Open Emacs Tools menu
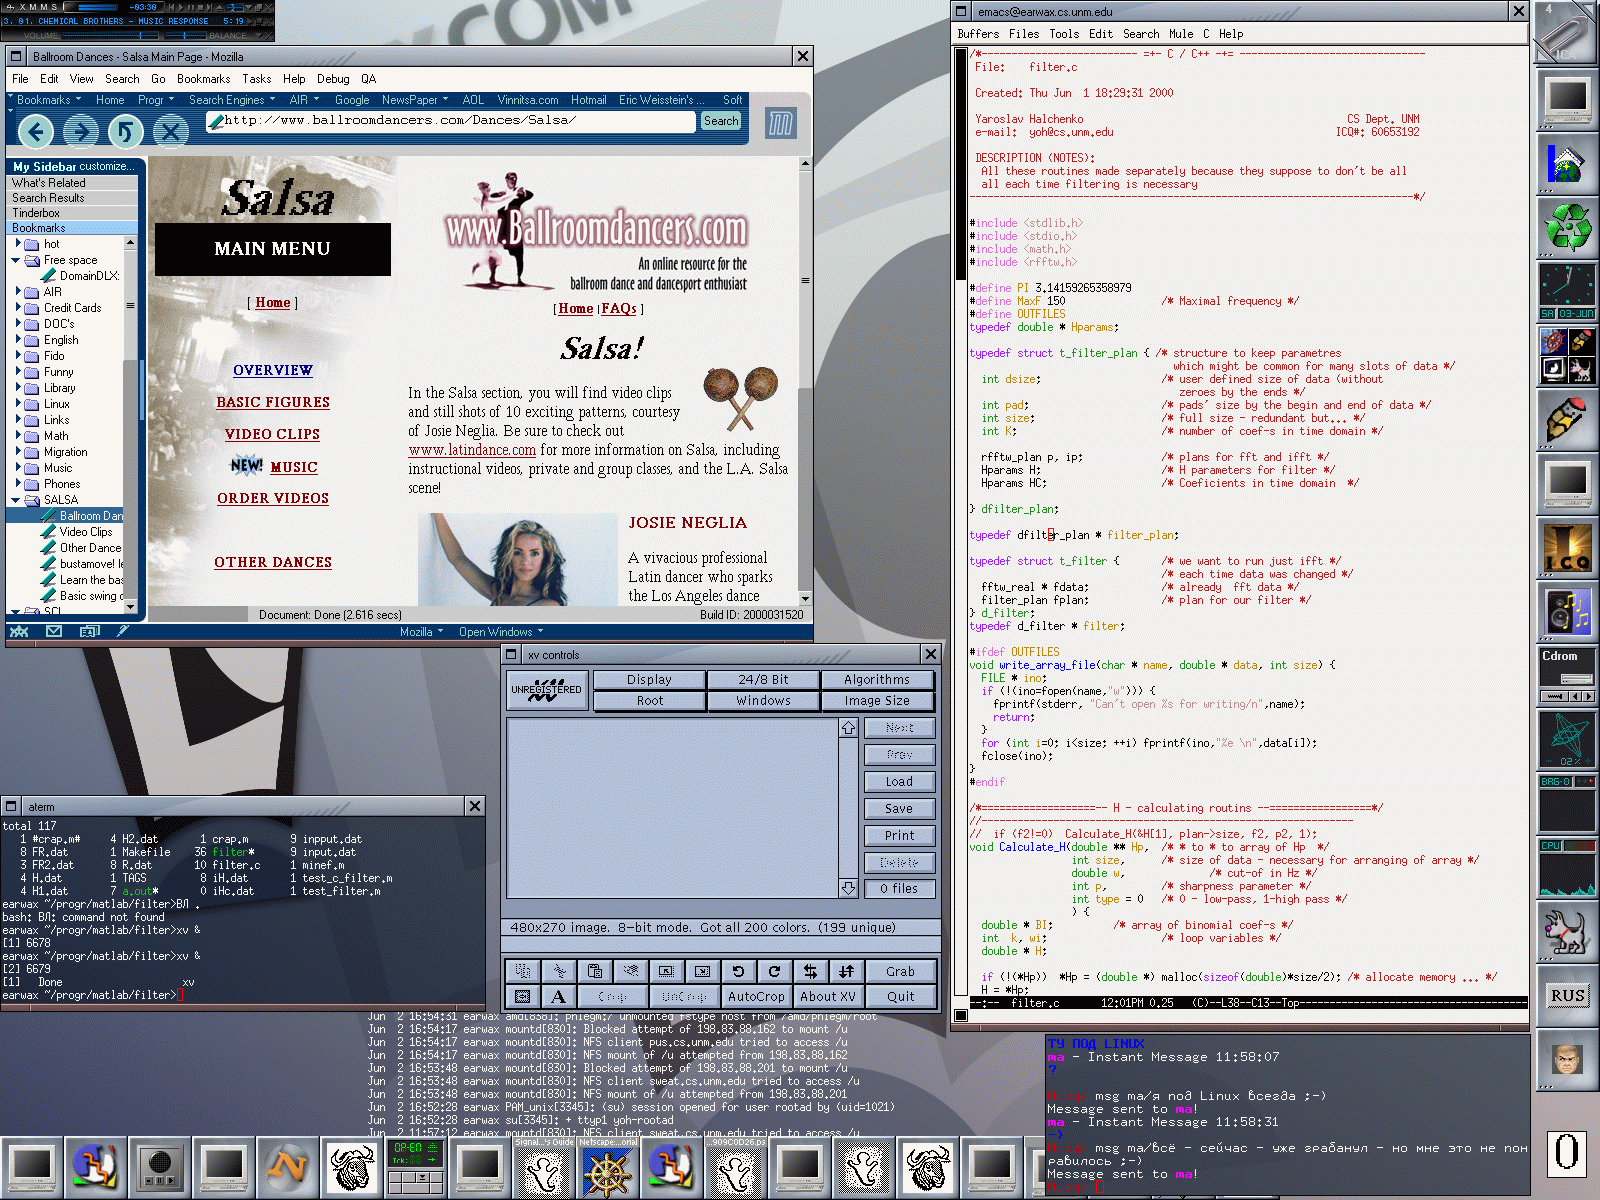This screenshot has height=1200, width=1600. click(1064, 34)
